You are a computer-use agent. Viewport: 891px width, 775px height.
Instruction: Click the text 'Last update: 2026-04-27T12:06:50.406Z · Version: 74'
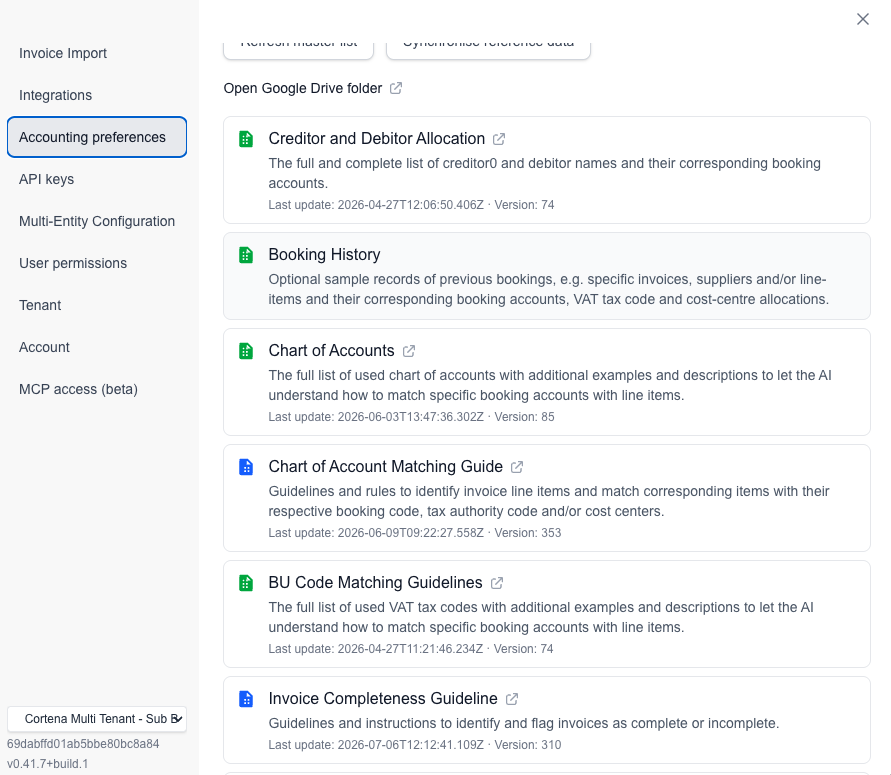pyautogui.click(x=411, y=205)
